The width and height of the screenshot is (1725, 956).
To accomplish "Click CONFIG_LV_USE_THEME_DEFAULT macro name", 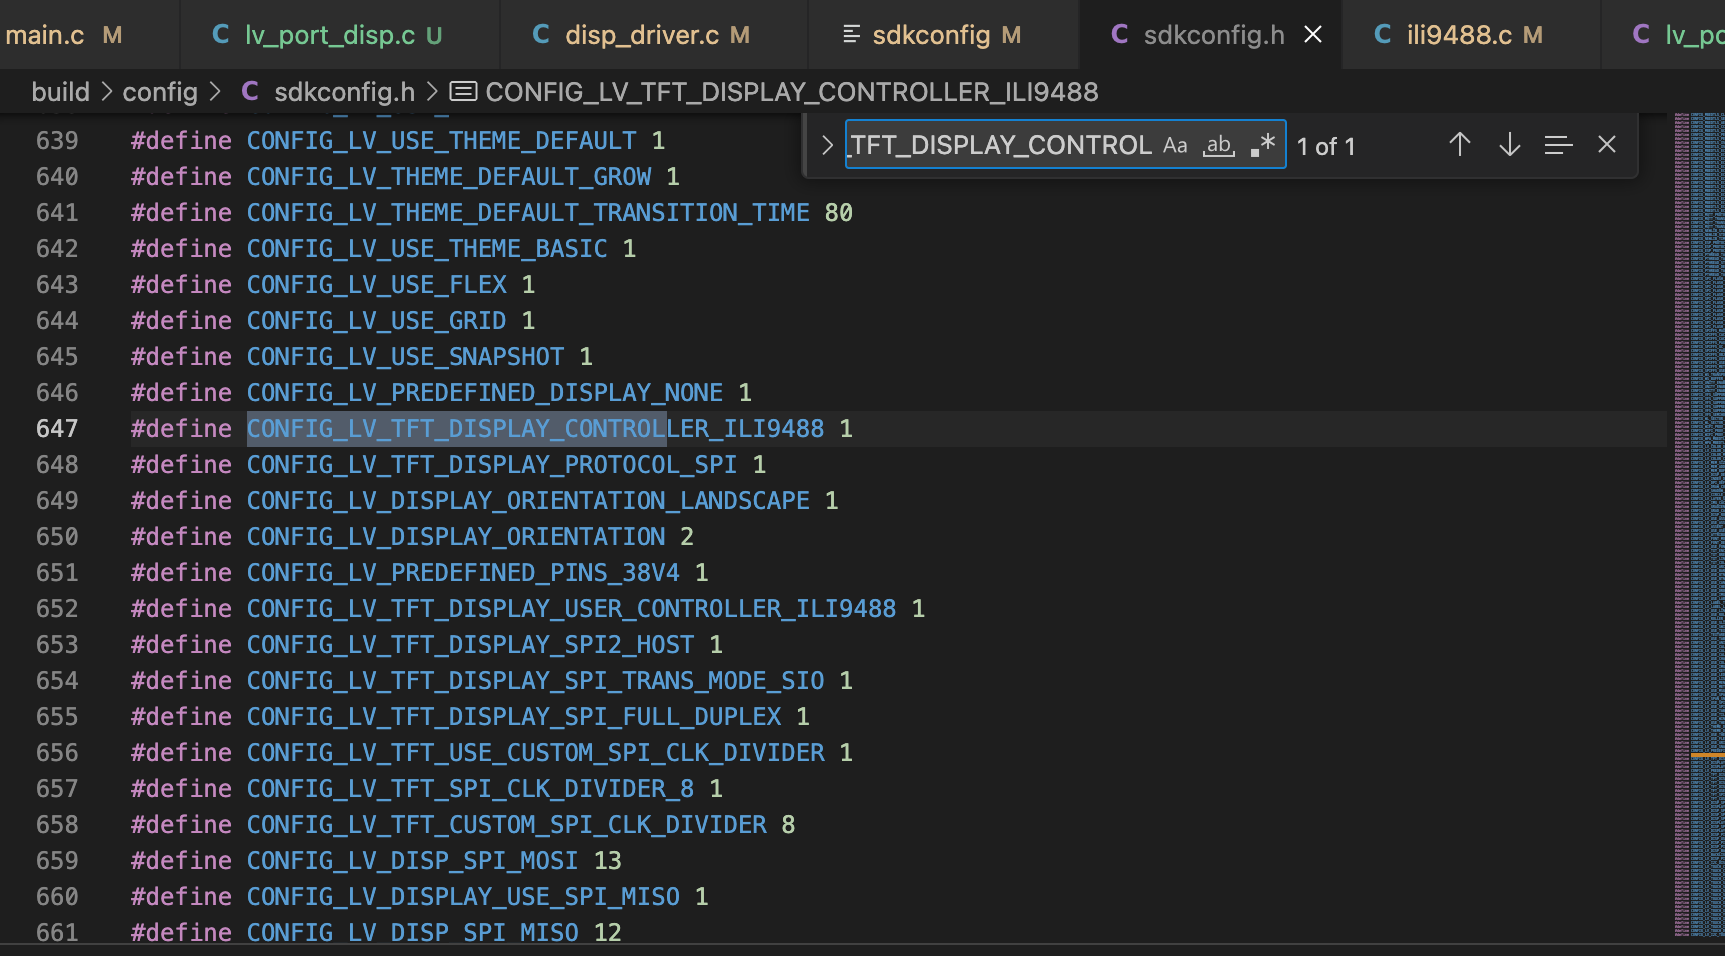I will click(x=442, y=141).
